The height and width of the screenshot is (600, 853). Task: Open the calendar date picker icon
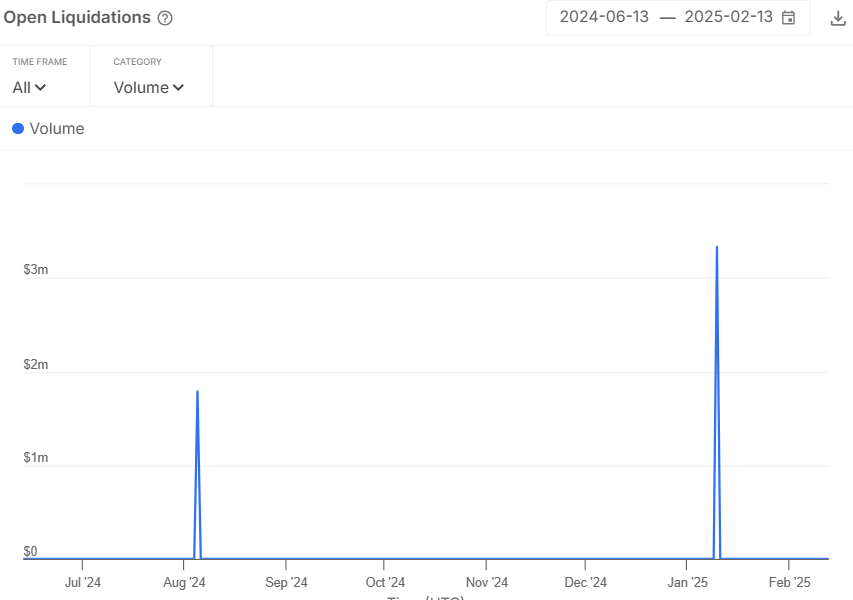click(x=788, y=17)
